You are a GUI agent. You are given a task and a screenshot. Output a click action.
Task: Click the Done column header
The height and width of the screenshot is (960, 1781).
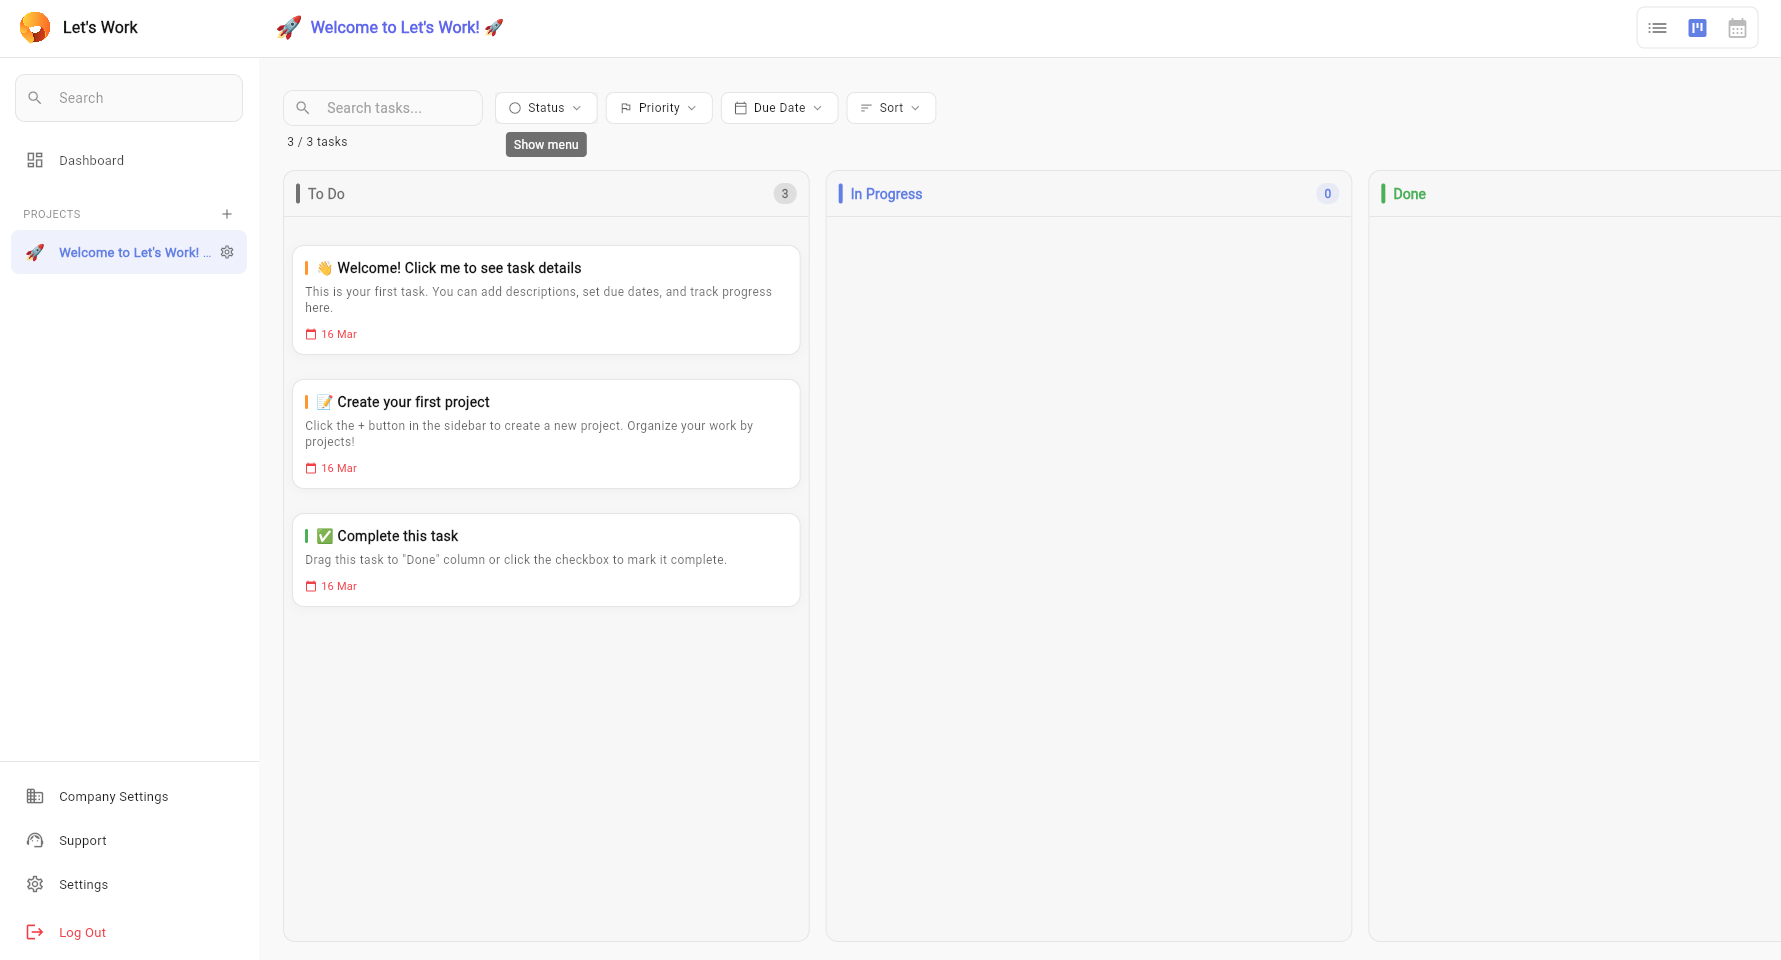pyautogui.click(x=1574, y=194)
